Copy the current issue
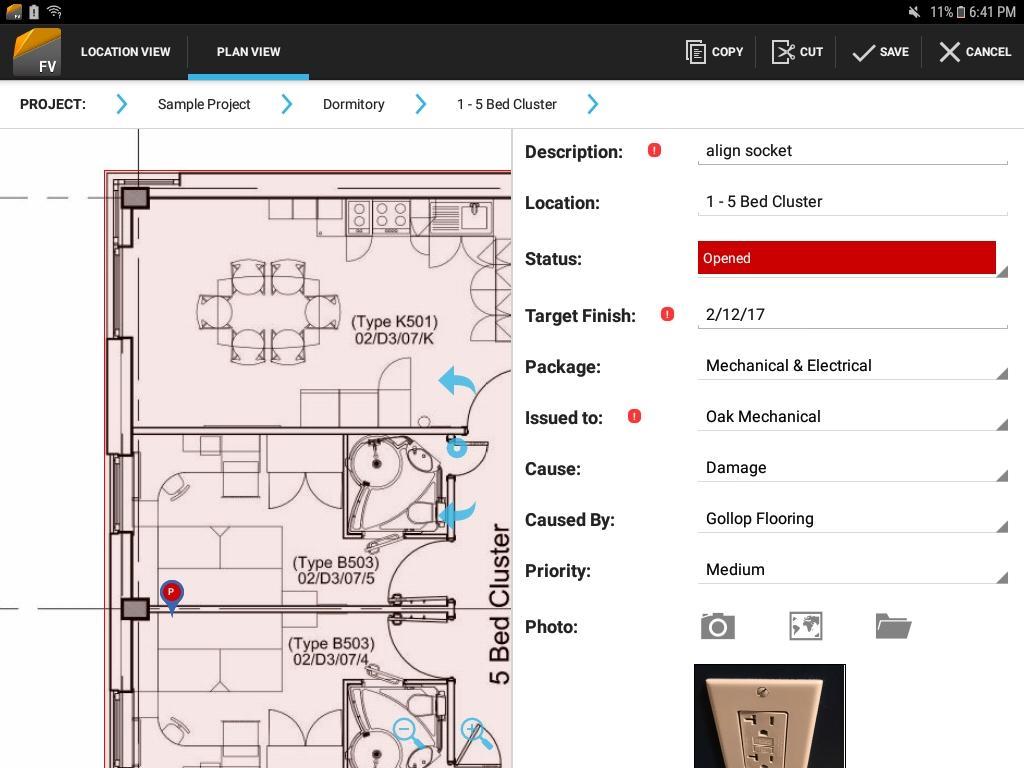1024x768 pixels. [x=714, y=52]
